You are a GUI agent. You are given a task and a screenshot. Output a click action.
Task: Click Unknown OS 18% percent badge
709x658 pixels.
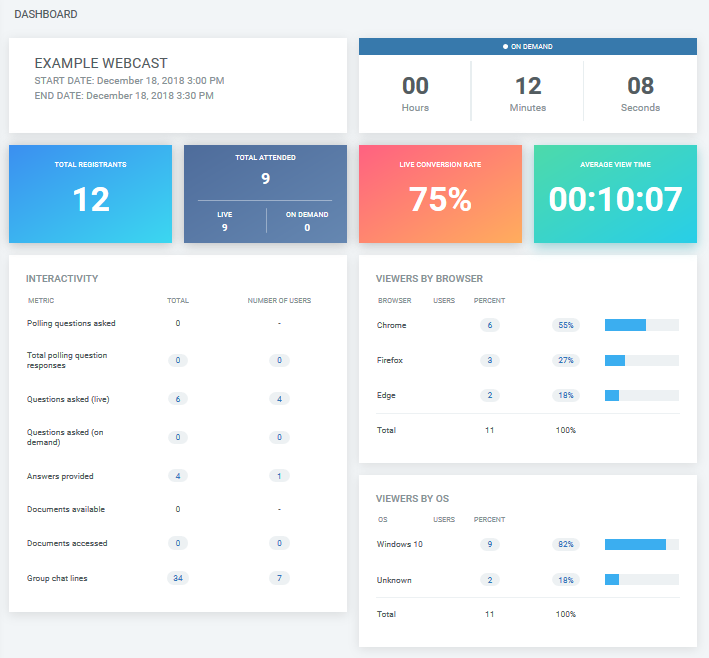tap(566, 580)
